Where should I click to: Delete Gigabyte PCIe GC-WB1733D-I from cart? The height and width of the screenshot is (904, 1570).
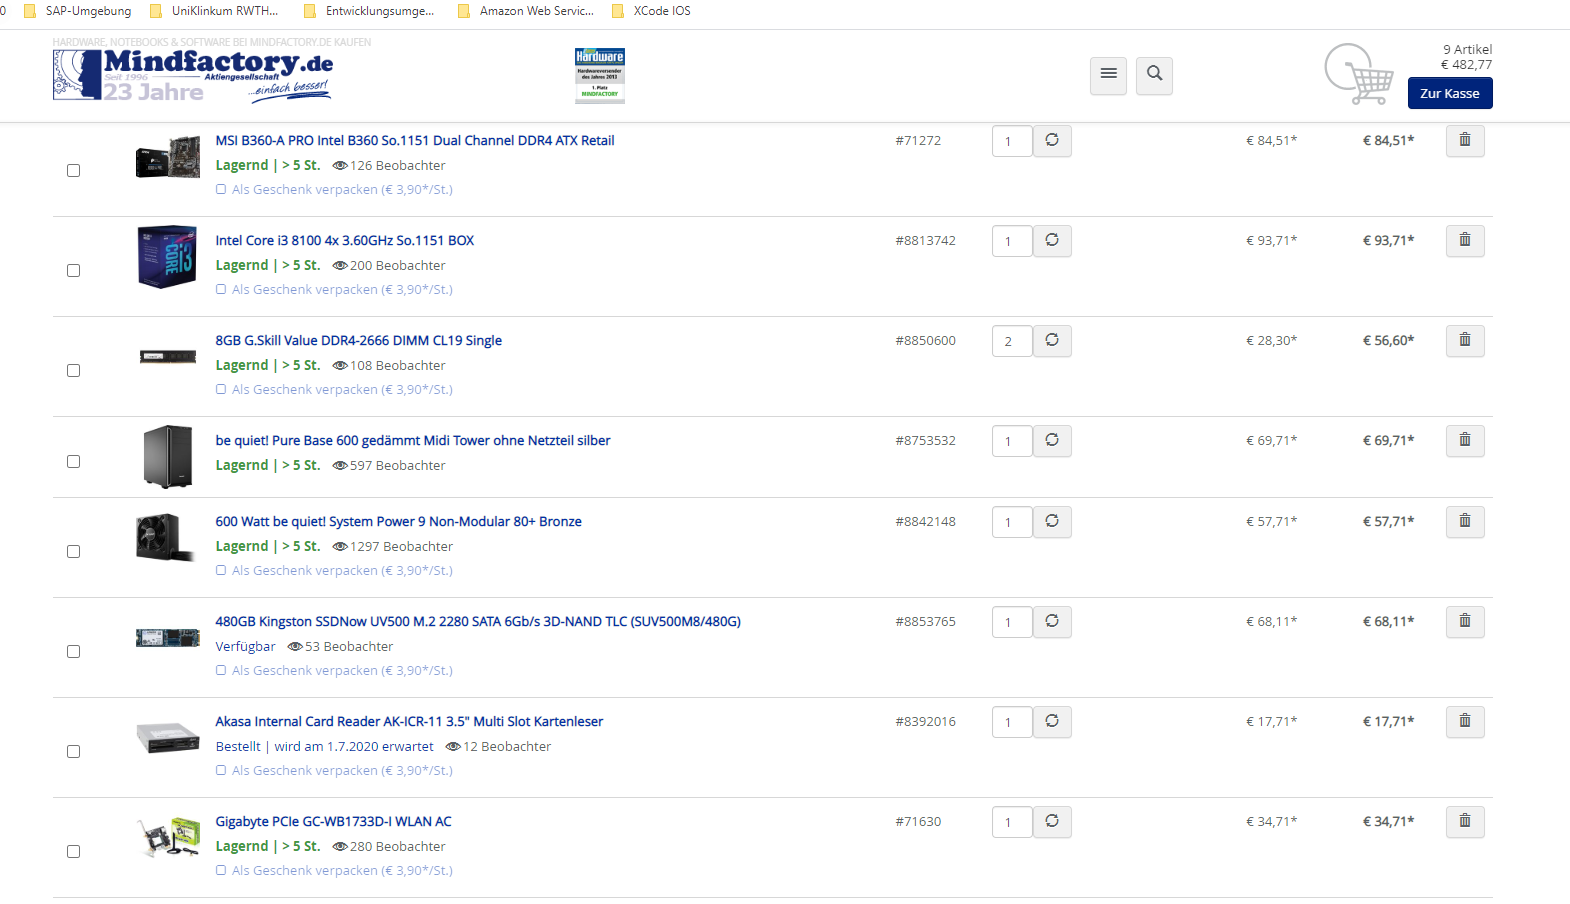point(1465,822)
